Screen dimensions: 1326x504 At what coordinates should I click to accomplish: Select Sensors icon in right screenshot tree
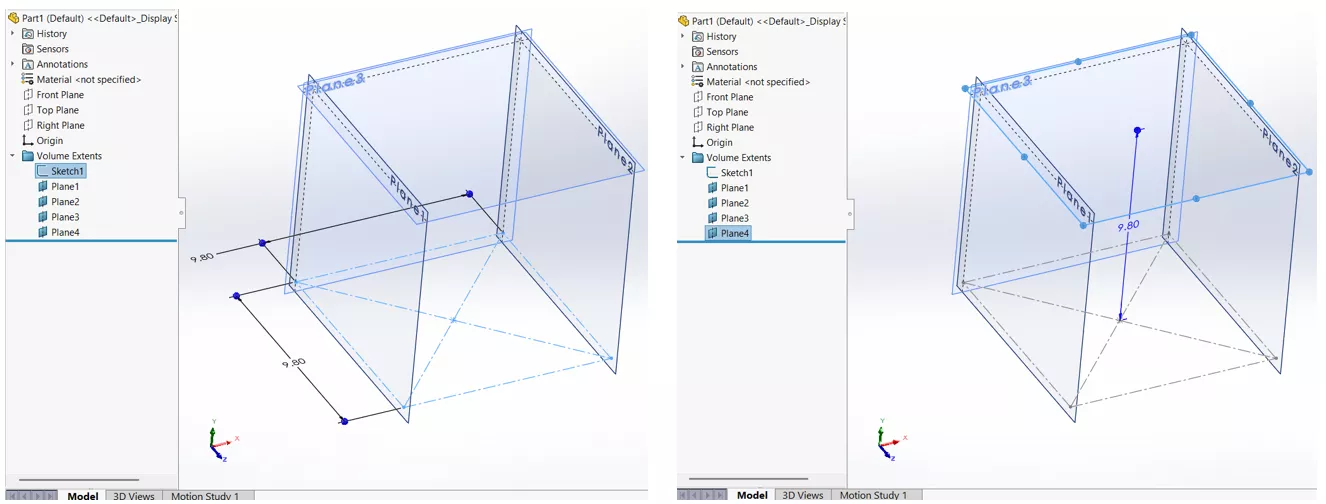point(698,51)
